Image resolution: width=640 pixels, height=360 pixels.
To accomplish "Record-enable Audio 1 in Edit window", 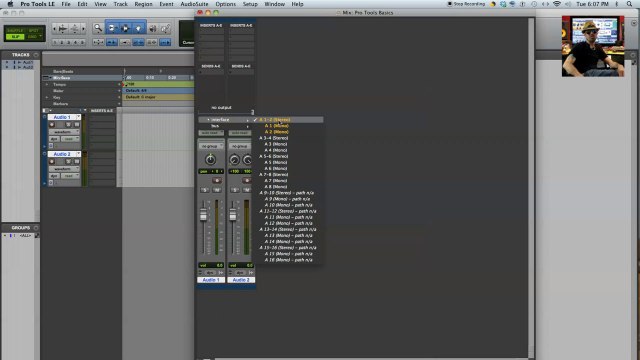I will [x=52, y=124].
